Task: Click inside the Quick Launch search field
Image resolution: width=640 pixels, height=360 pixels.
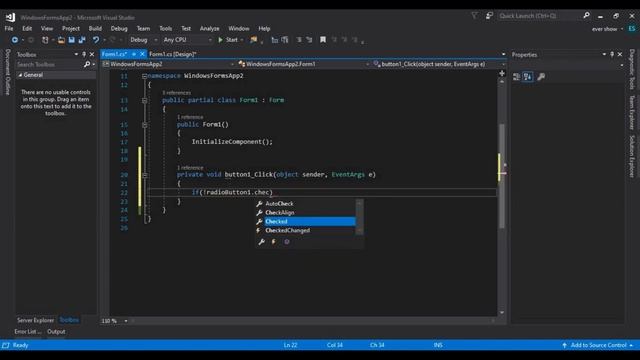Action: (539, 16)
